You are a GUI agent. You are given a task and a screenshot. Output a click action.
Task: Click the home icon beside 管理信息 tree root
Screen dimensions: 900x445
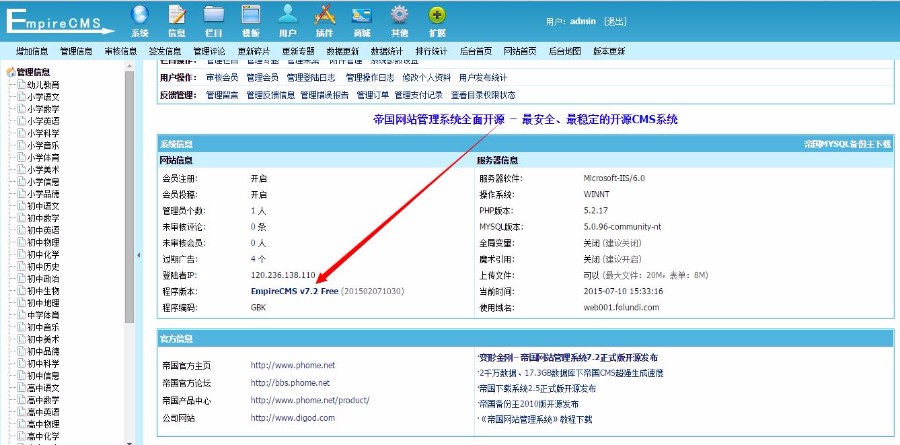click(10, 72)
